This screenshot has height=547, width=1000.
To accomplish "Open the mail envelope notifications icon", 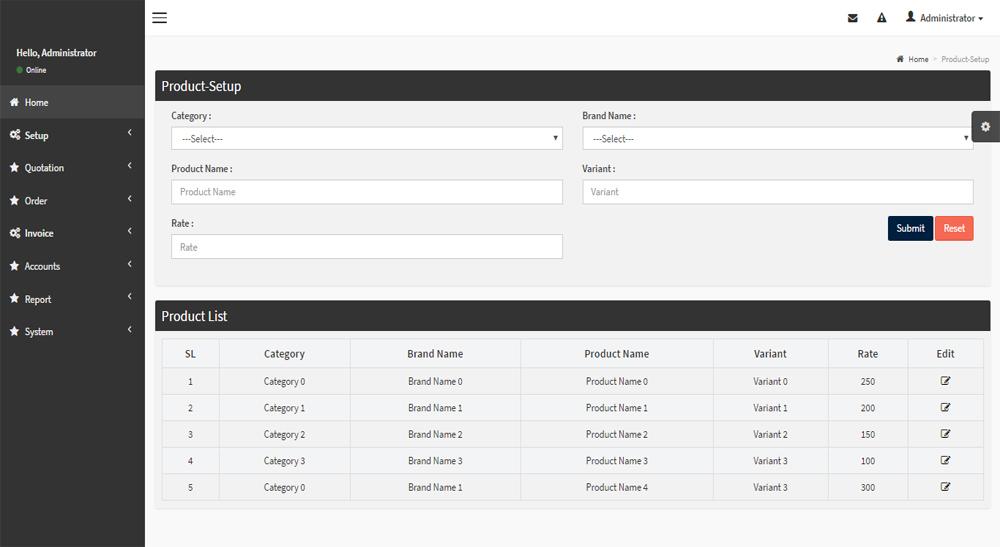I will click(x=853, y=18).
